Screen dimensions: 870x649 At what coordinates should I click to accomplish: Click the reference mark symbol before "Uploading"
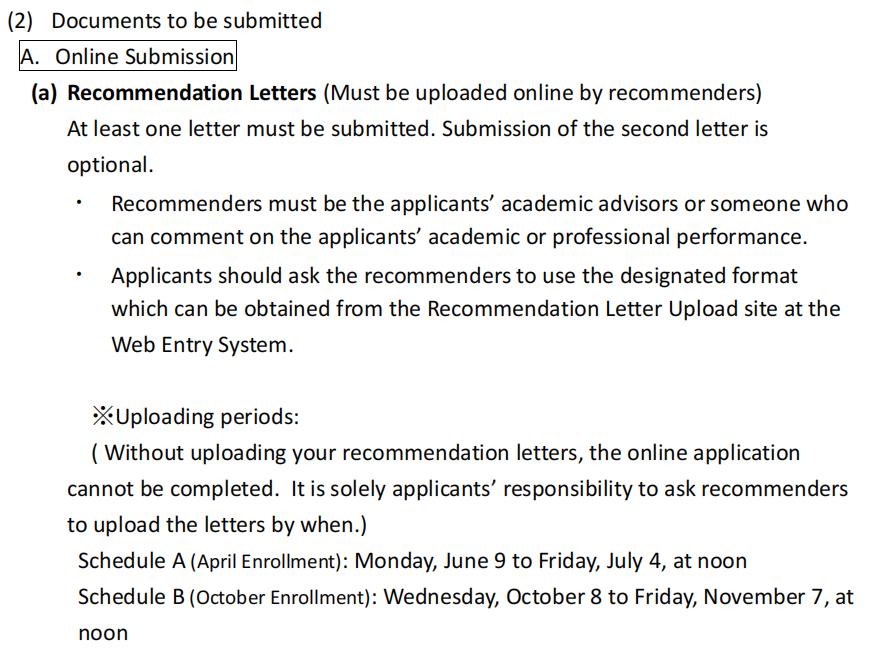point(102,416)
